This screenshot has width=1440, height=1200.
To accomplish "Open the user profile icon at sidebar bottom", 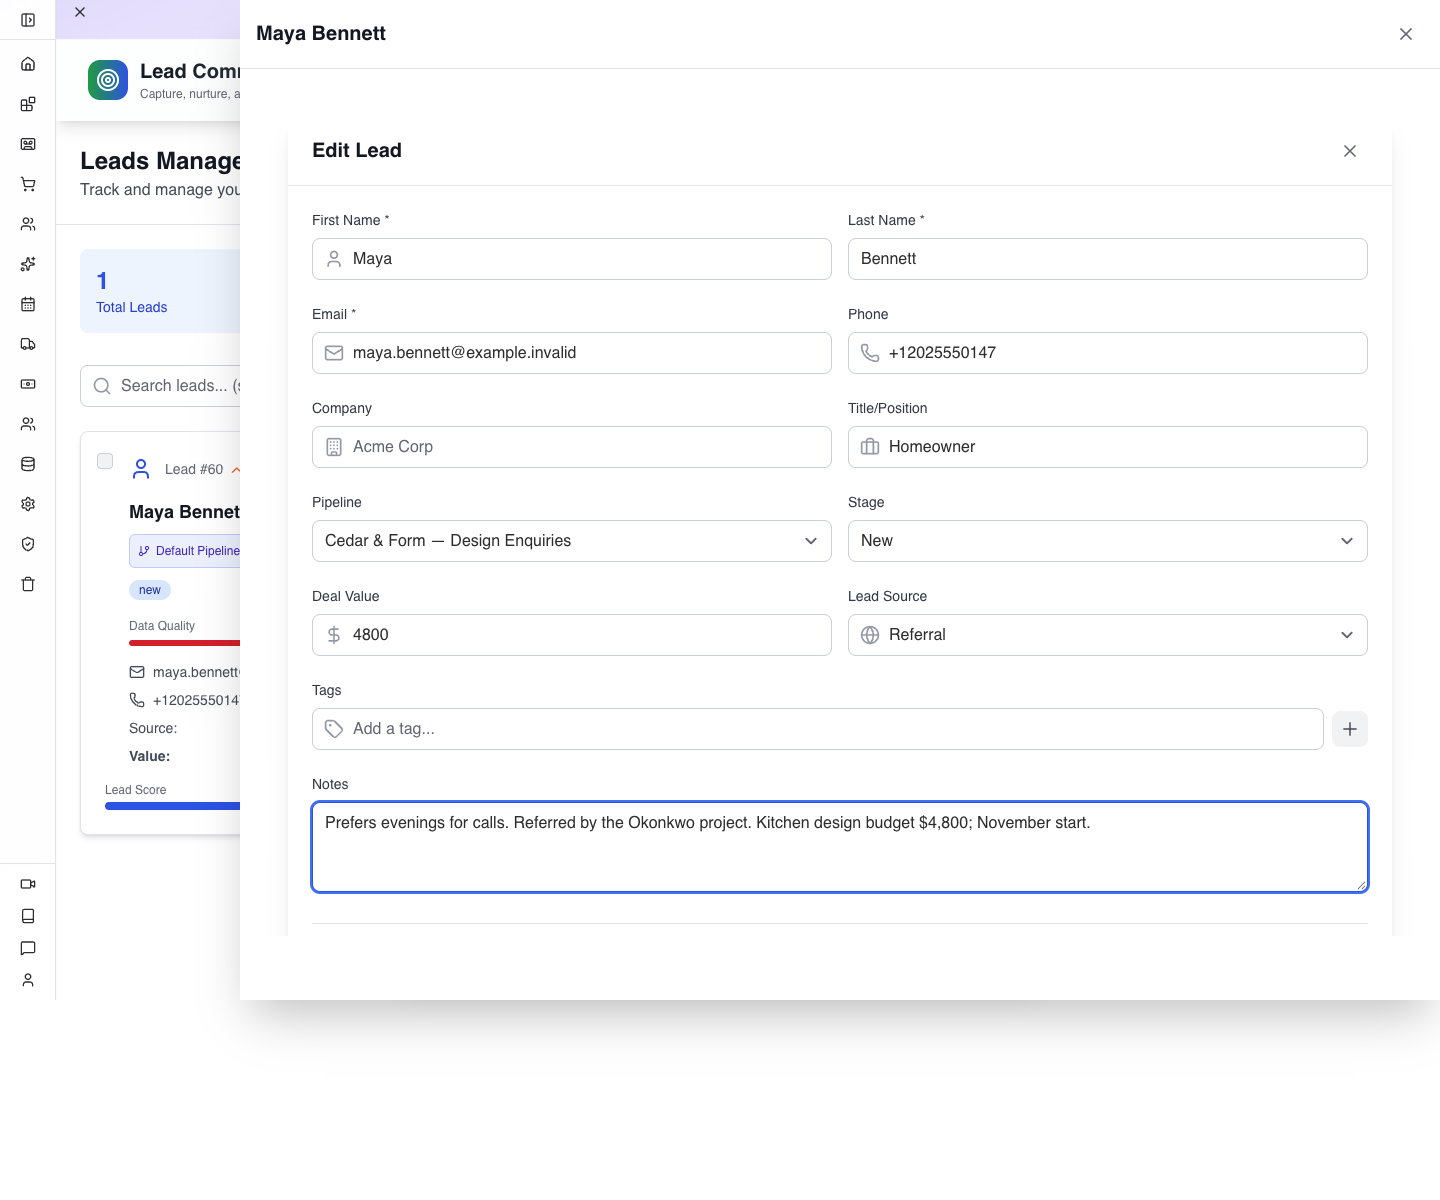I will 28,980.
